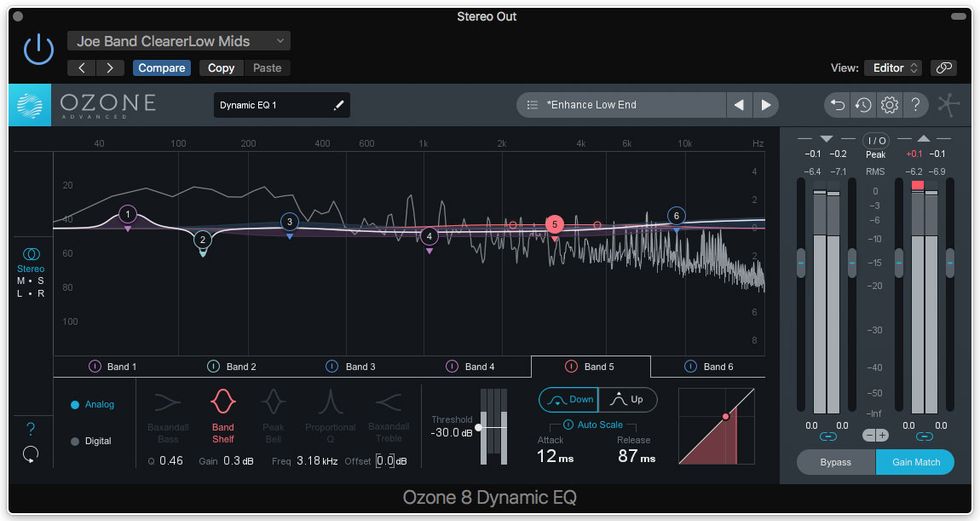This screenshot has height=521, width=980.
Task: Open the Joe Band ClearerLow Mids preset dropdown
Action: coord(179,41)
